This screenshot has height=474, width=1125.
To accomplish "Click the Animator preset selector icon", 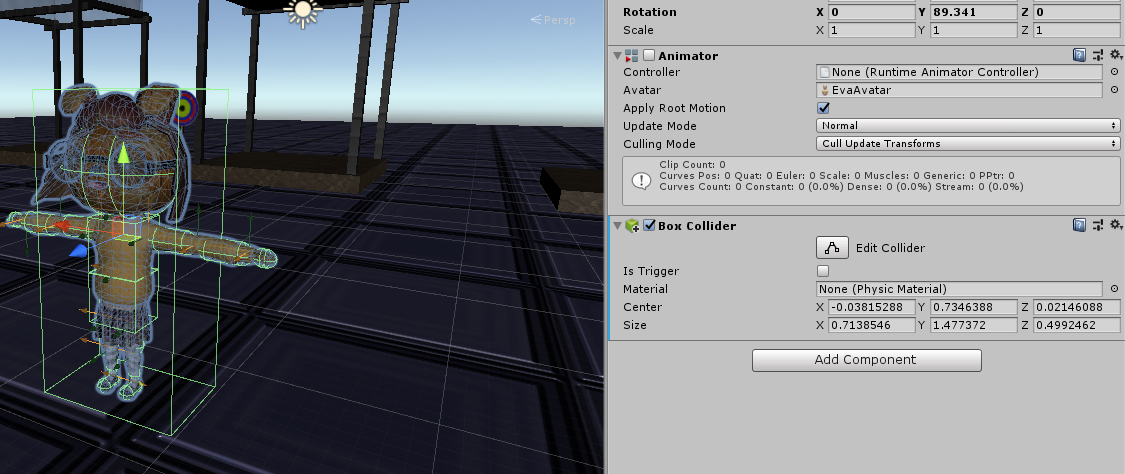I will pos(1097,56).
